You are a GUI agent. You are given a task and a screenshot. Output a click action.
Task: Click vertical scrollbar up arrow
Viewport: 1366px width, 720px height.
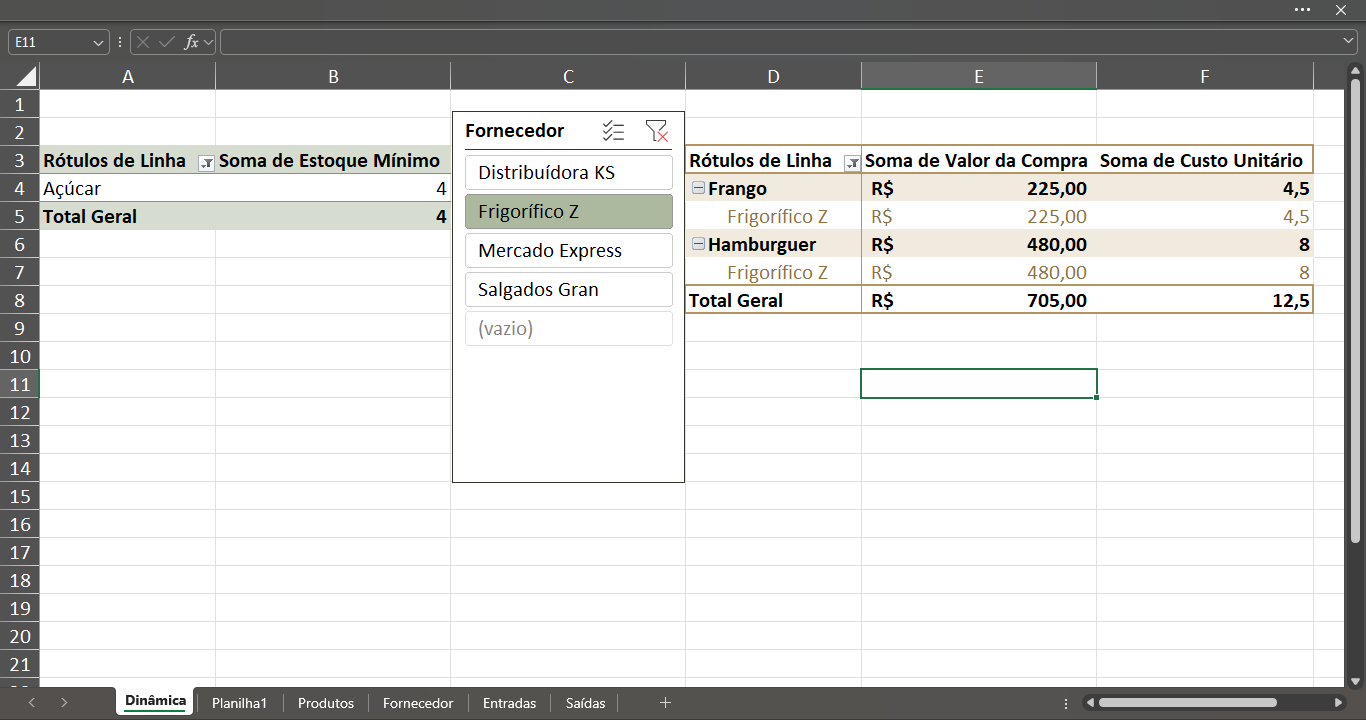click(1356, 72)
